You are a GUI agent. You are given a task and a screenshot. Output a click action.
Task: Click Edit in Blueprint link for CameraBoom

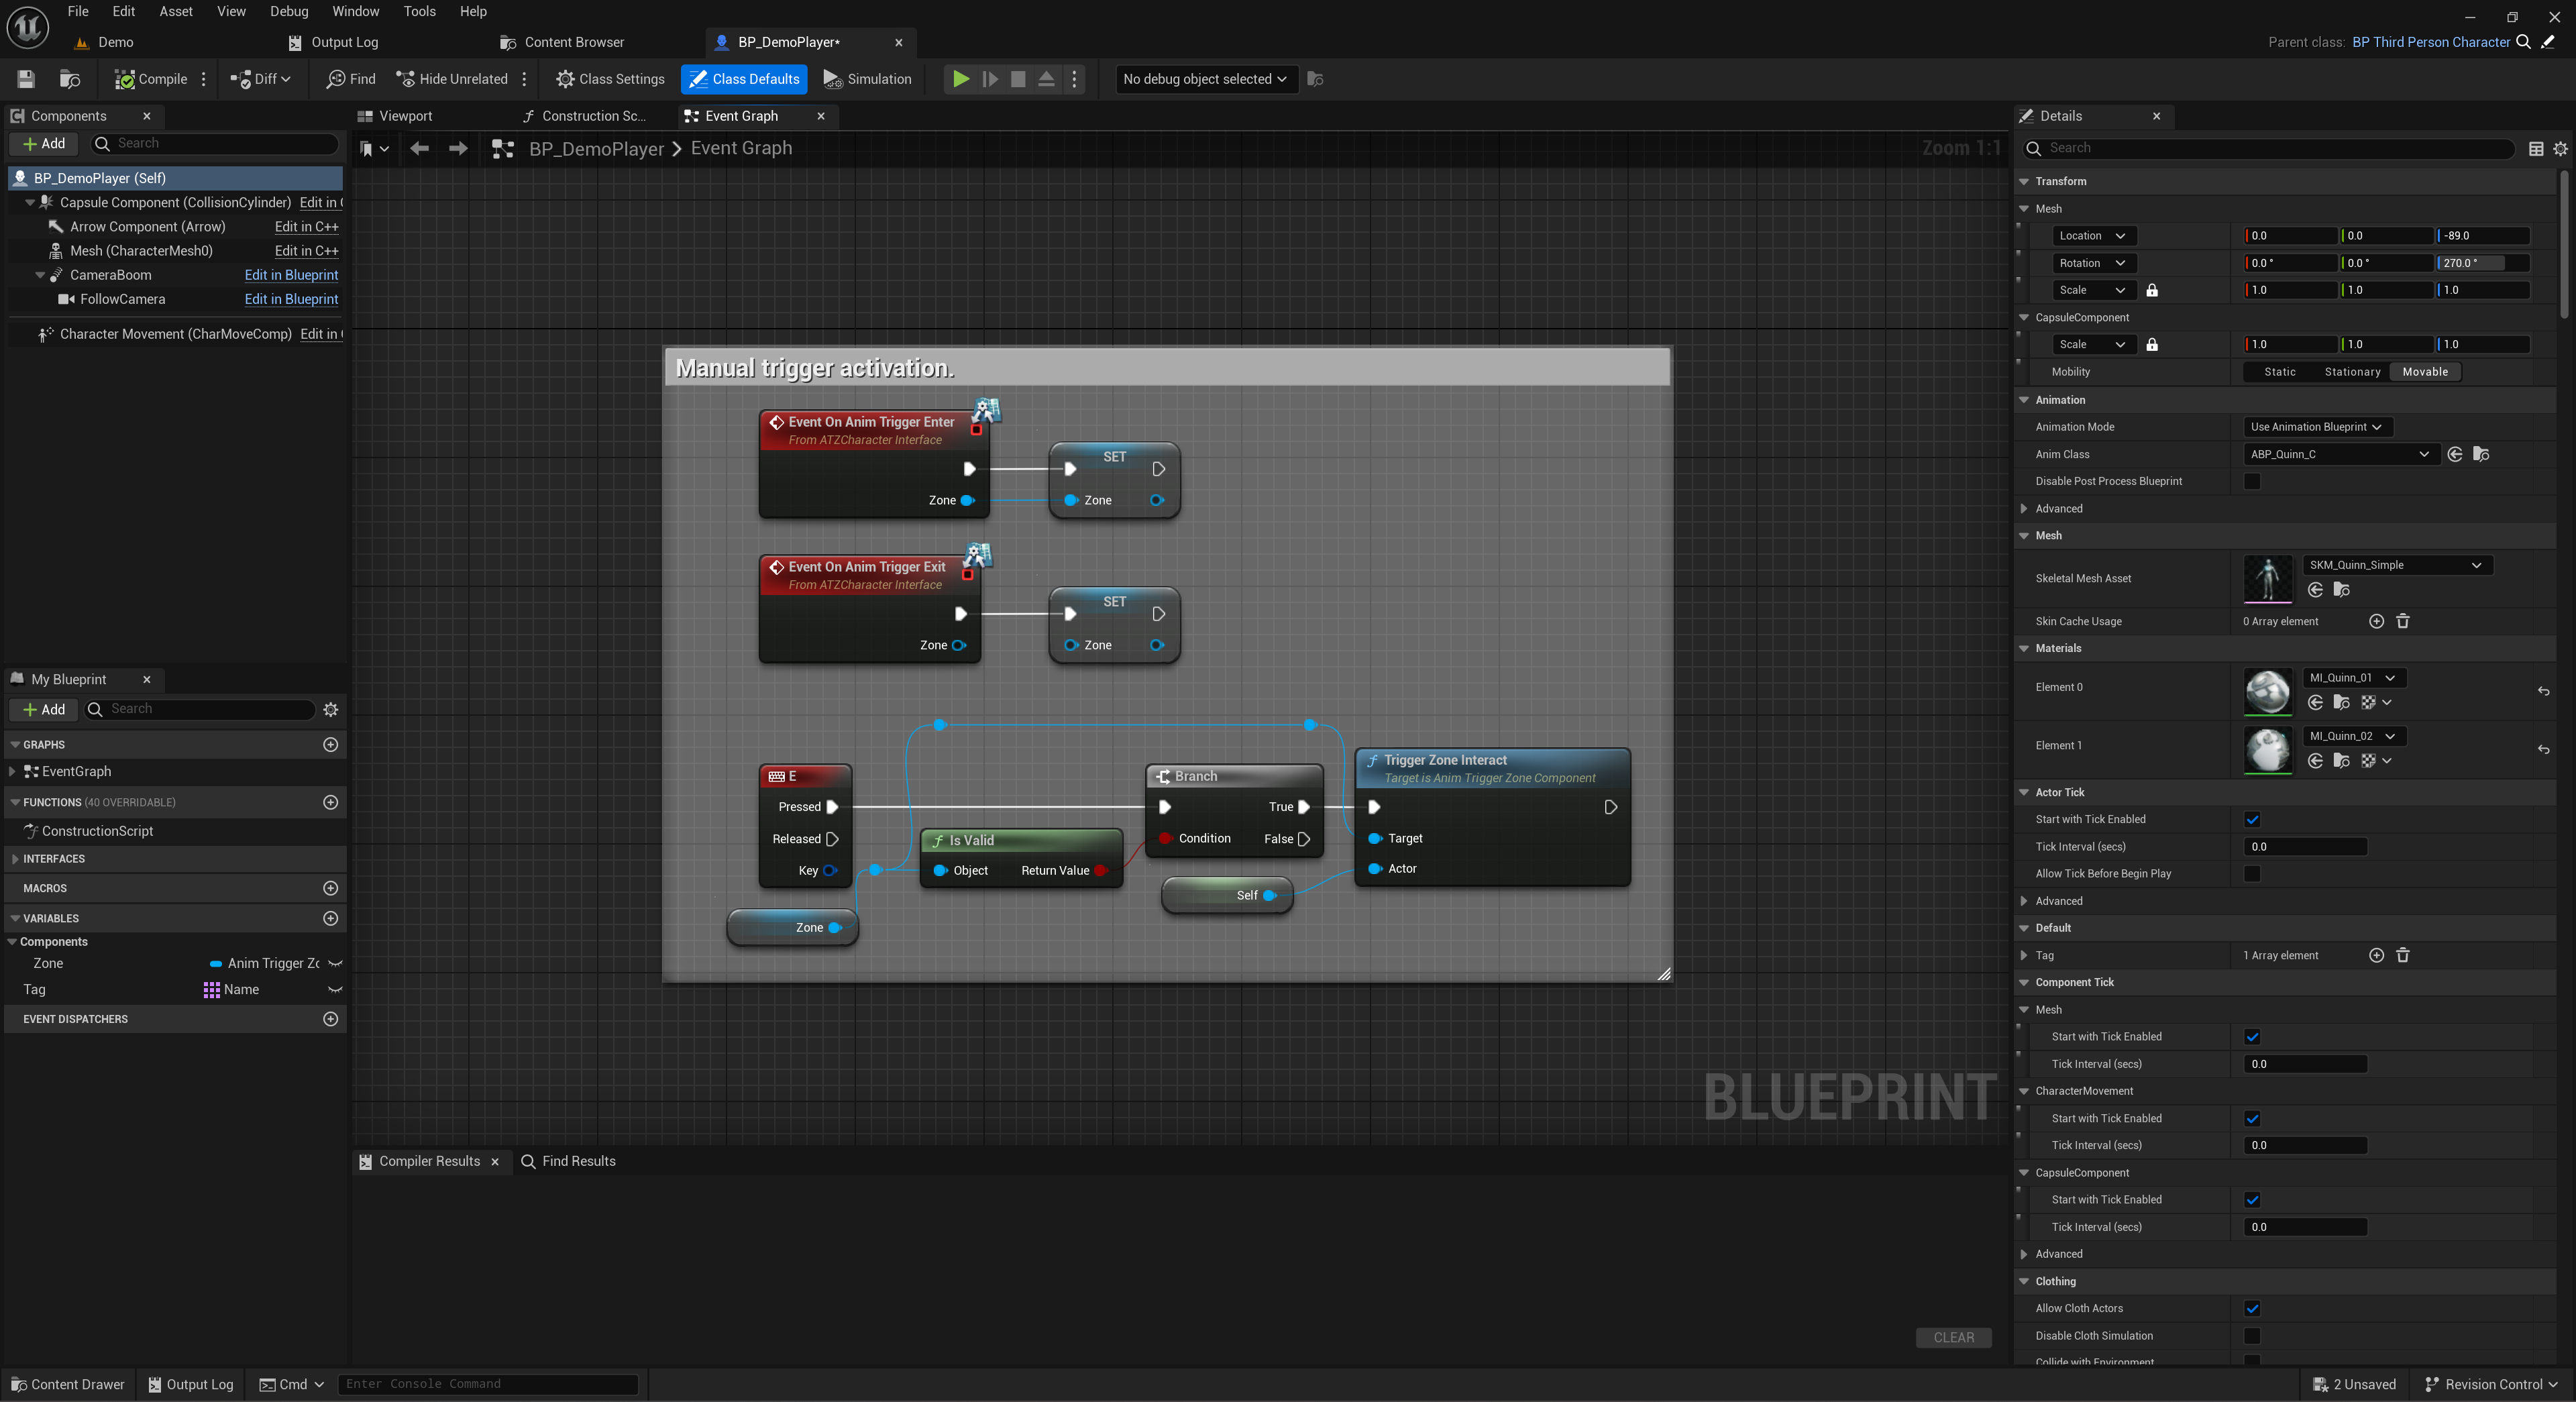291,275
